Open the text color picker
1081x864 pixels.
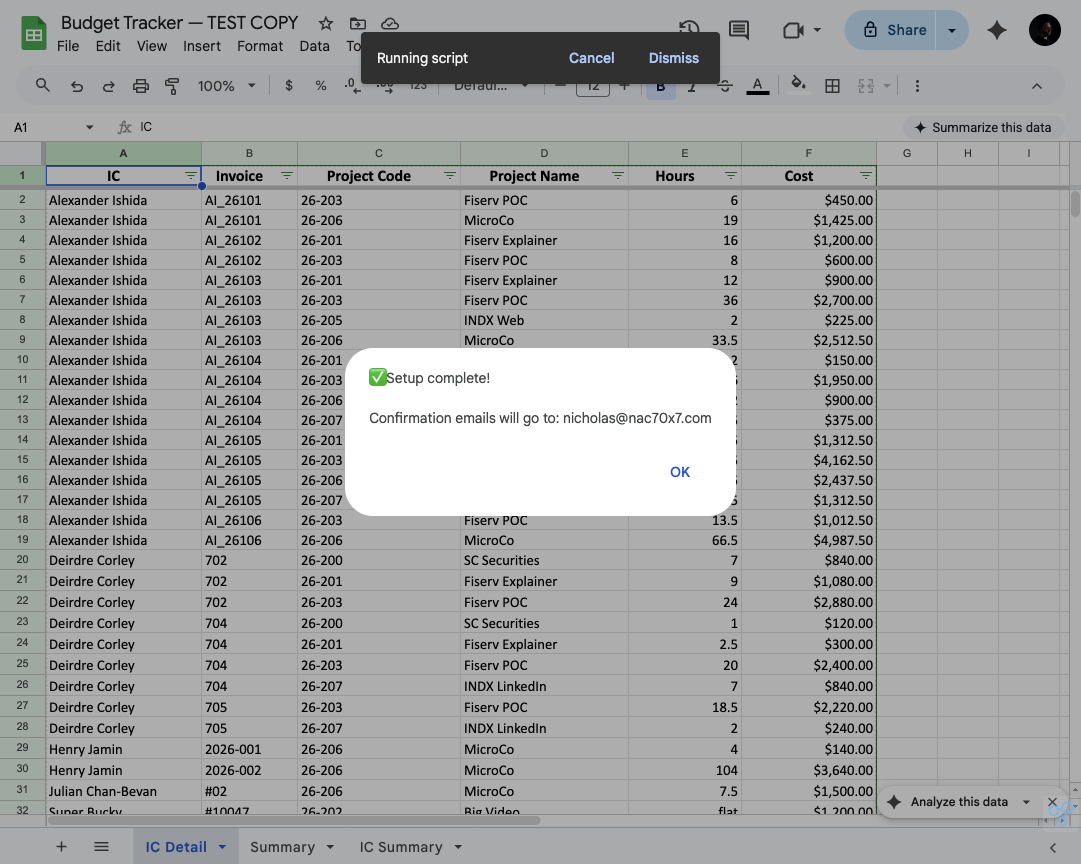tap(757, 86)
